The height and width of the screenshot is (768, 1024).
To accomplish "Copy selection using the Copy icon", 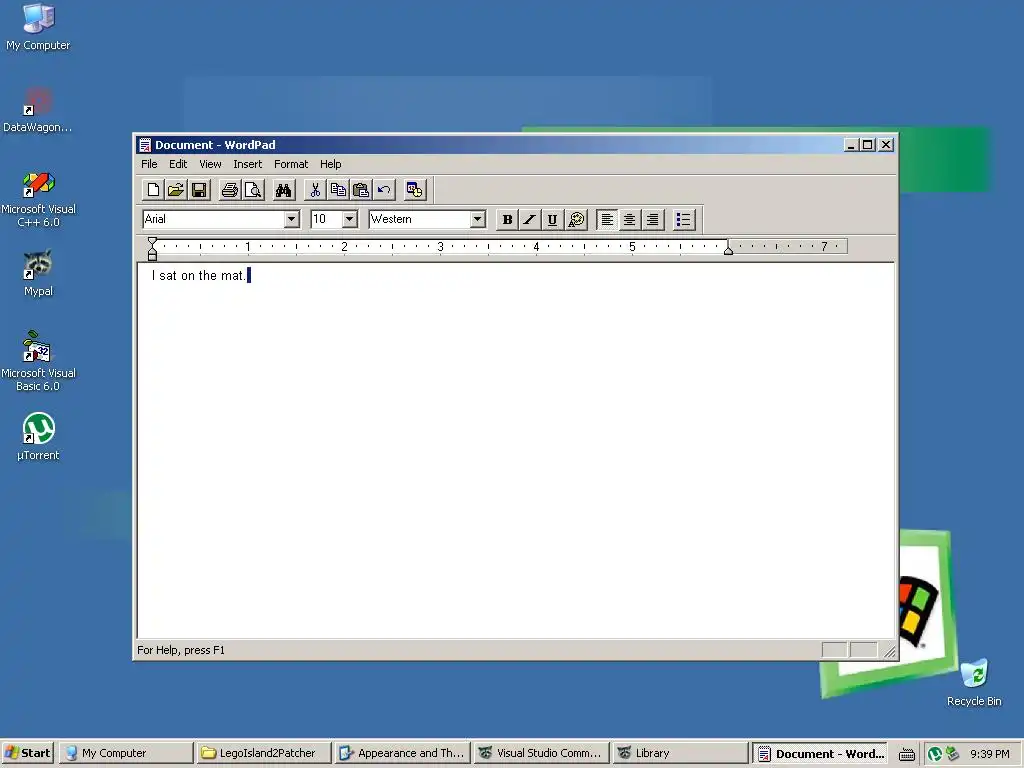I will [x=338, y=190].
